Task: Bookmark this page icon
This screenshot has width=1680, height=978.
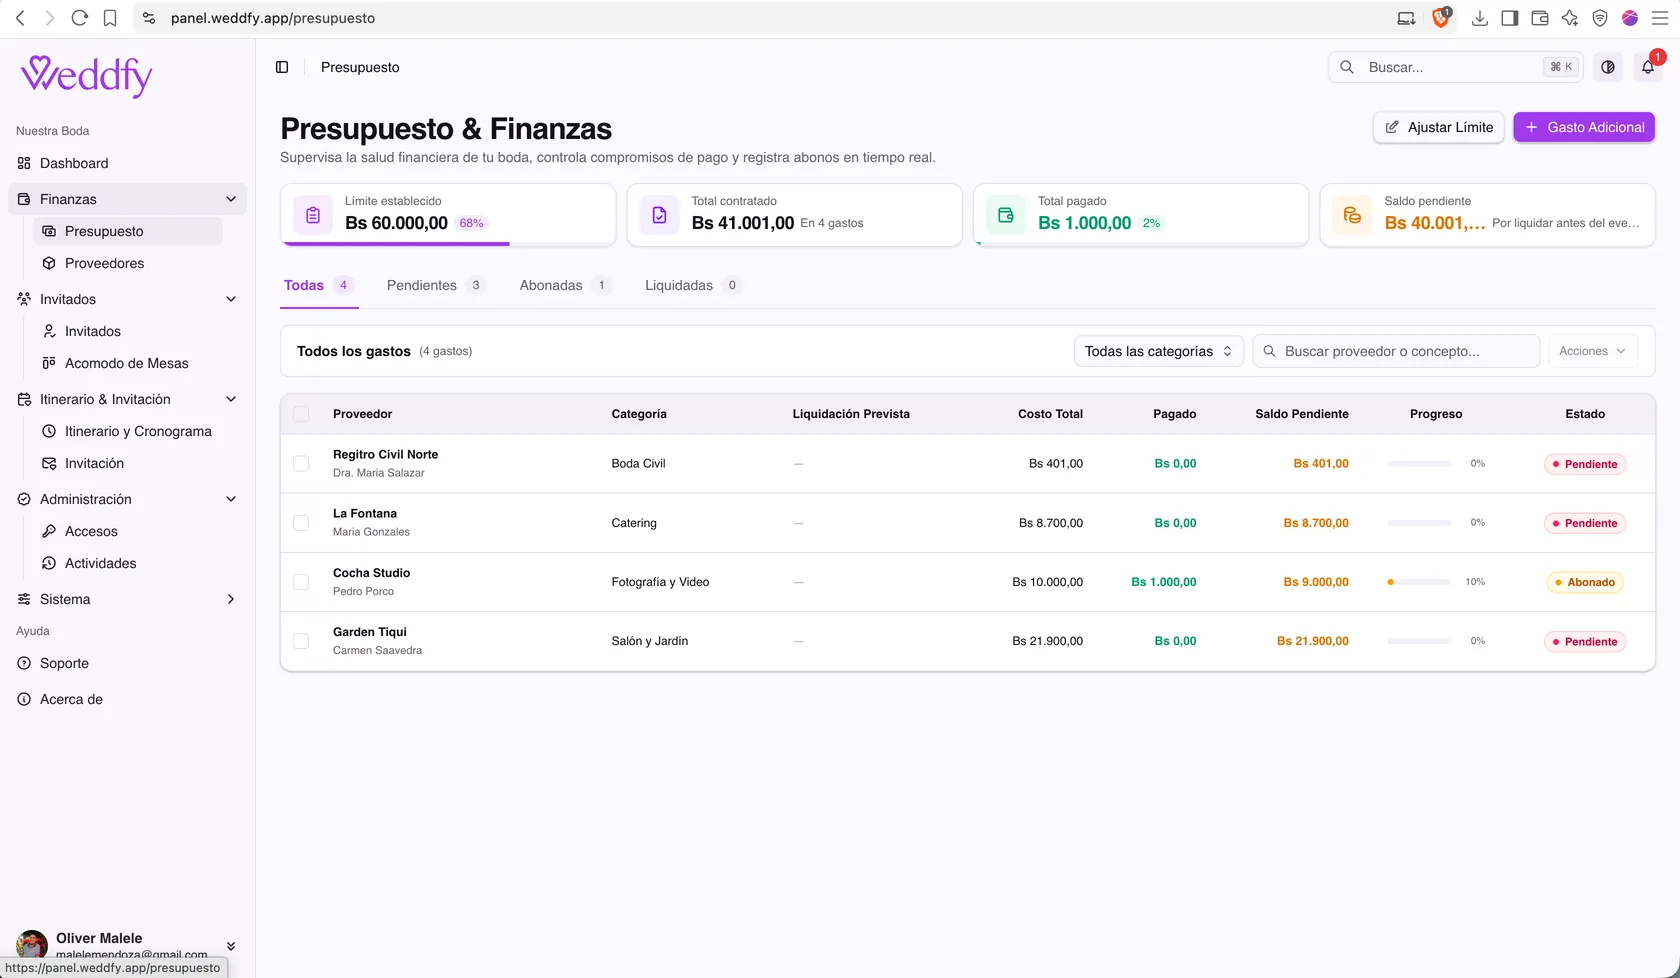Action: (110, 18)
